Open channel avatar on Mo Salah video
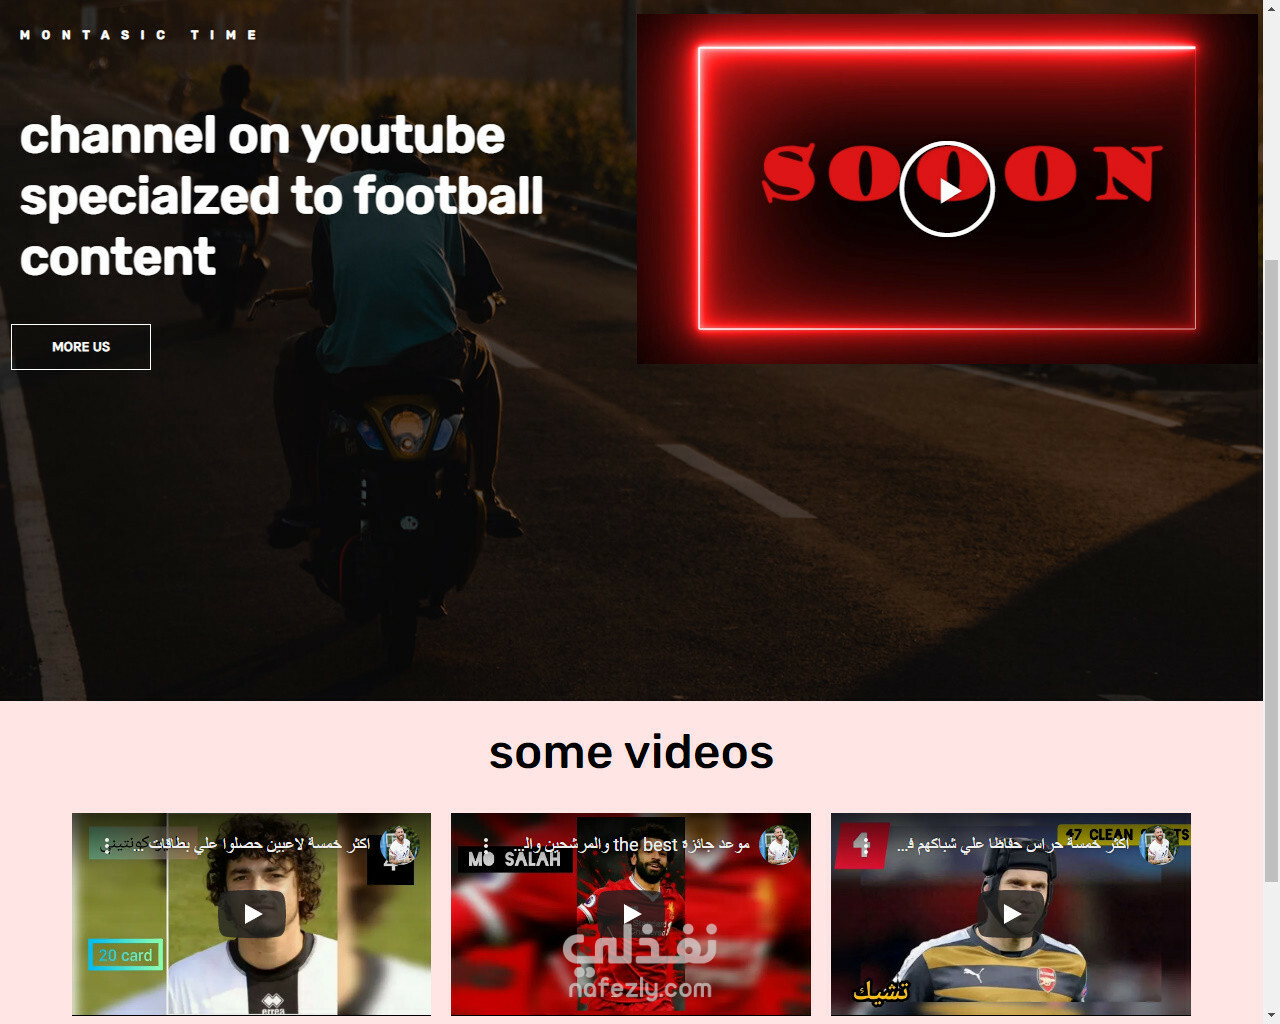 coord(779,845)
